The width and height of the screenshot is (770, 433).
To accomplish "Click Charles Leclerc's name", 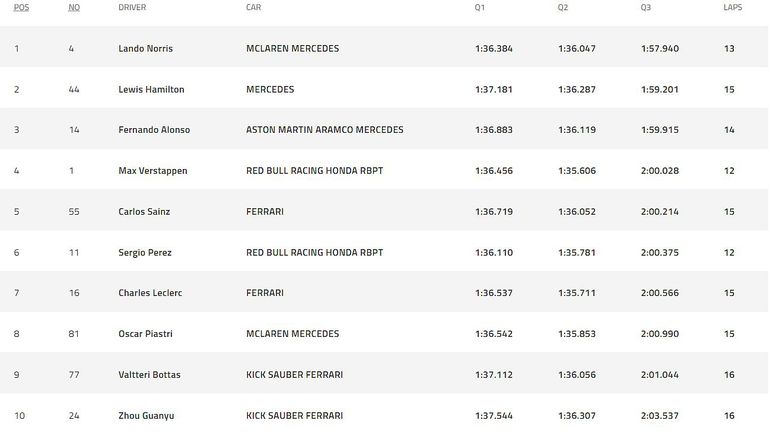I will pyautogui.click(x=150, y=293).
